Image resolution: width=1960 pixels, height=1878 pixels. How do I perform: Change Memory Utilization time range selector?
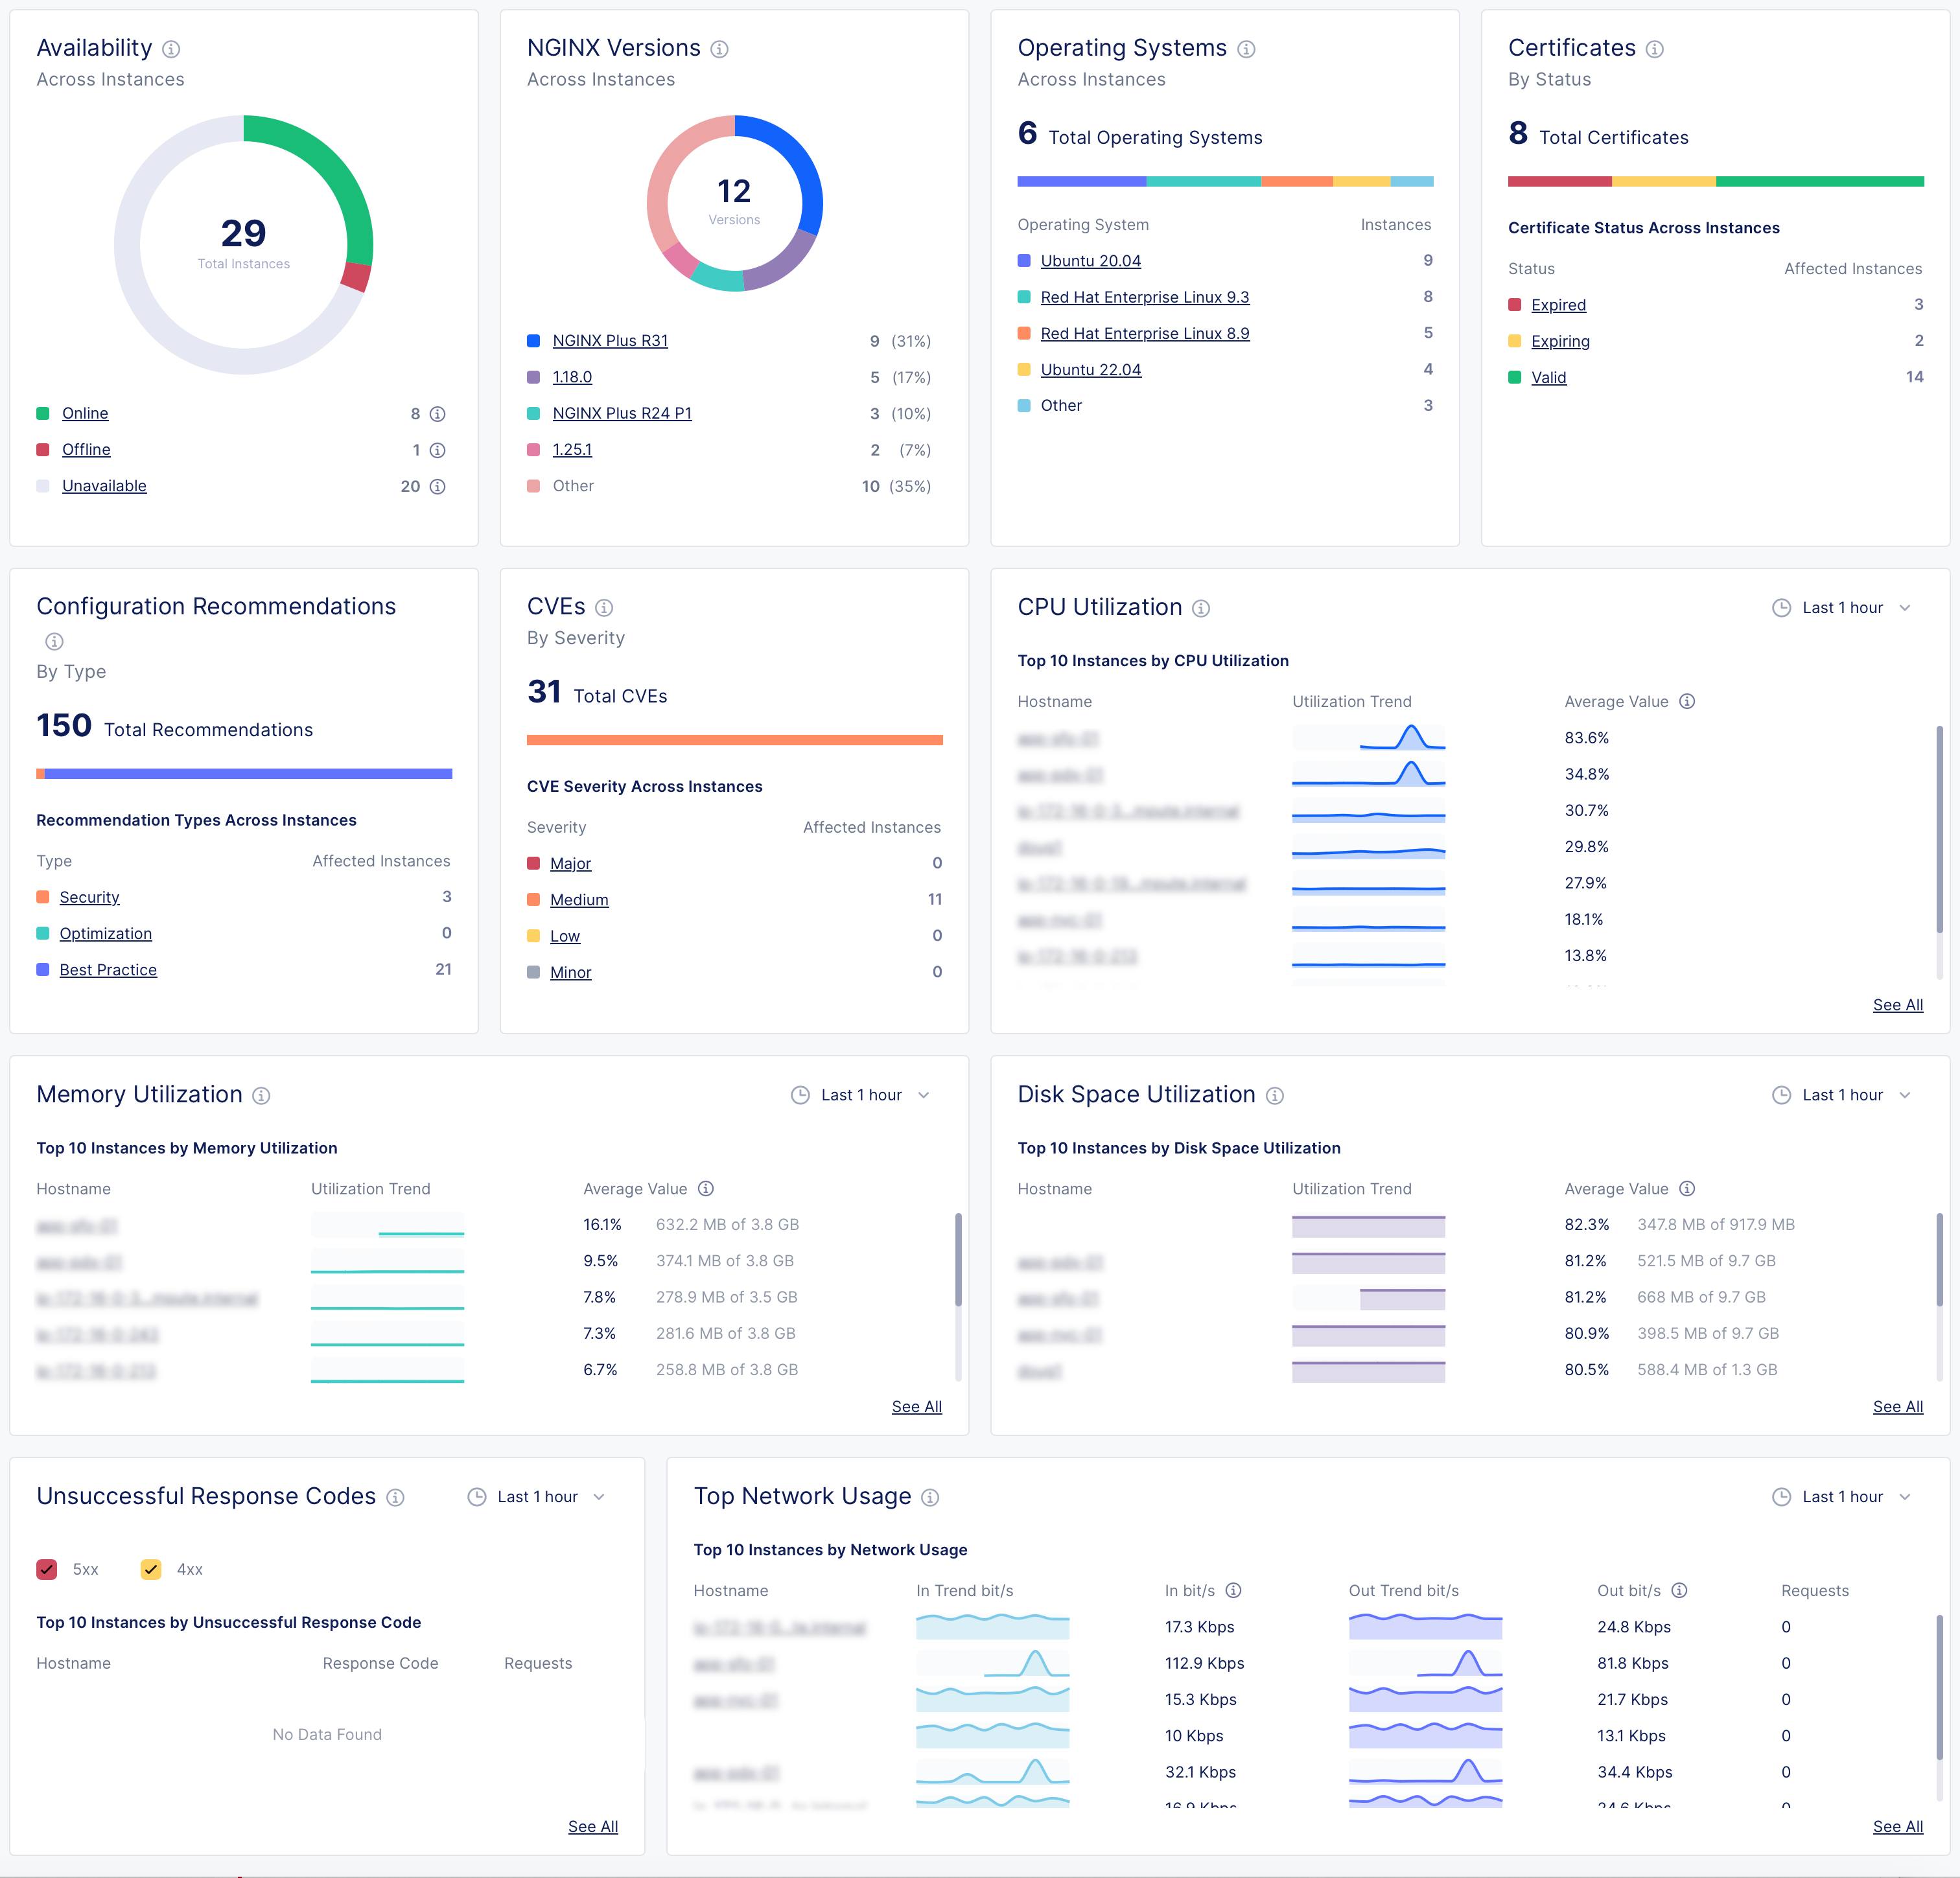(x=923, y=1095)
